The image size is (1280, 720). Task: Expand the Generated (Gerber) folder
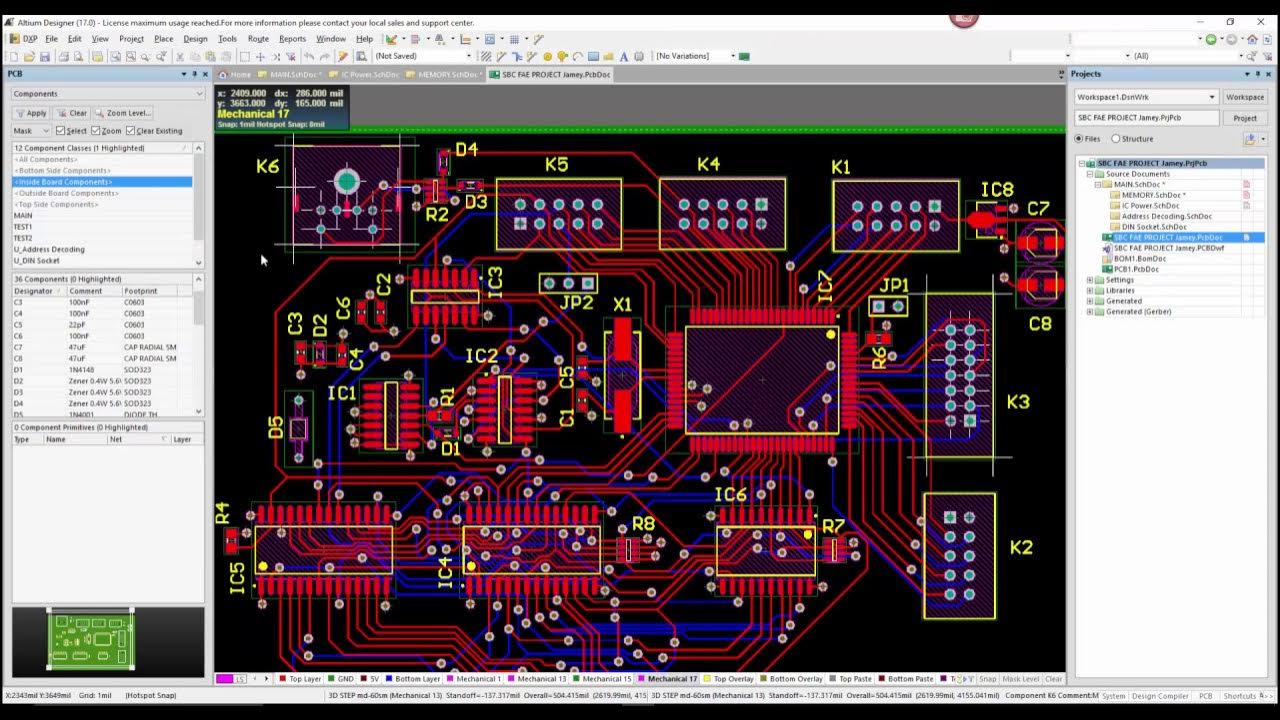click(1090, 311)
